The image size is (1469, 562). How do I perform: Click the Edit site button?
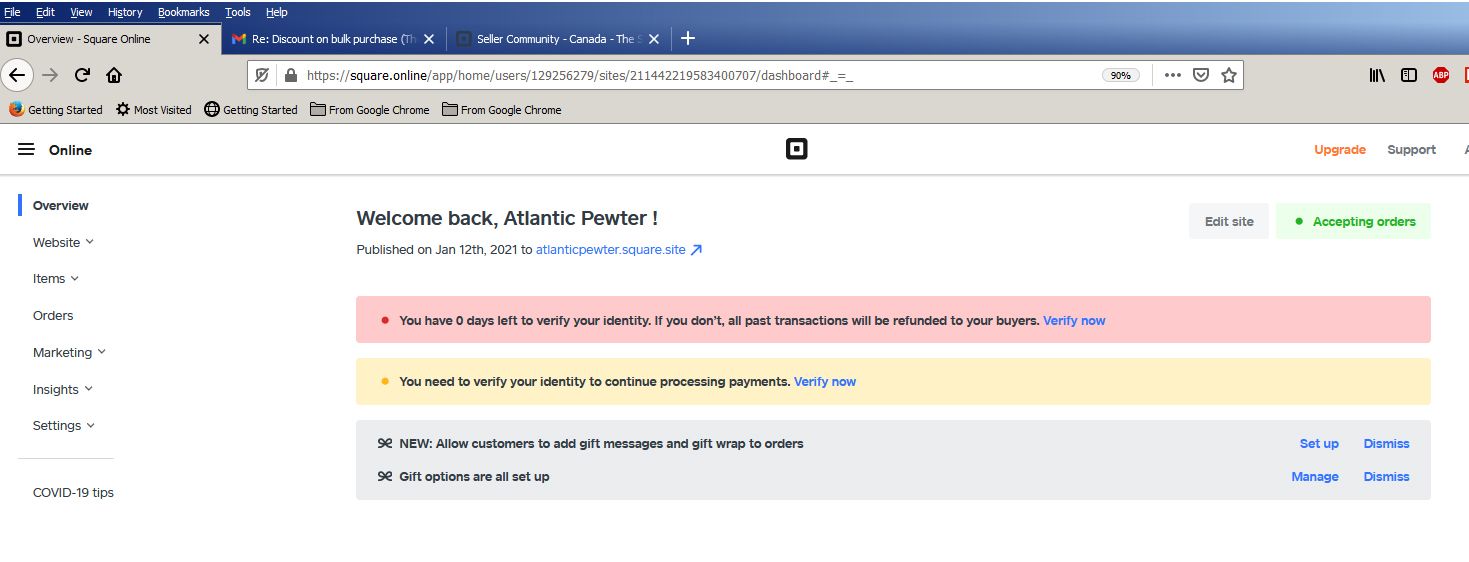click(1229, 222)
